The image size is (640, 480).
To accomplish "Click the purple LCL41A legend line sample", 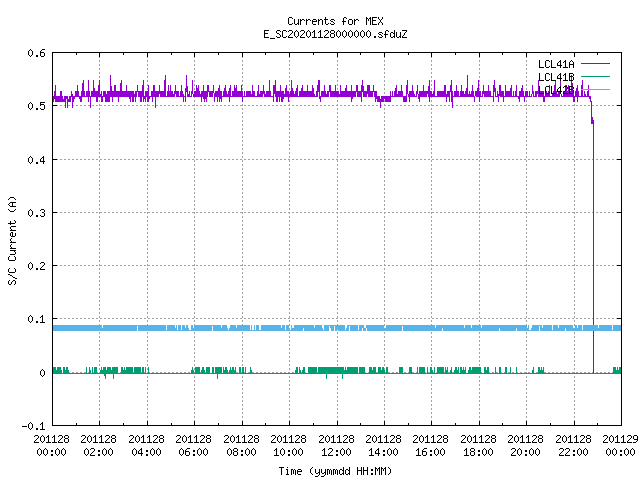I will pos(595,64).
